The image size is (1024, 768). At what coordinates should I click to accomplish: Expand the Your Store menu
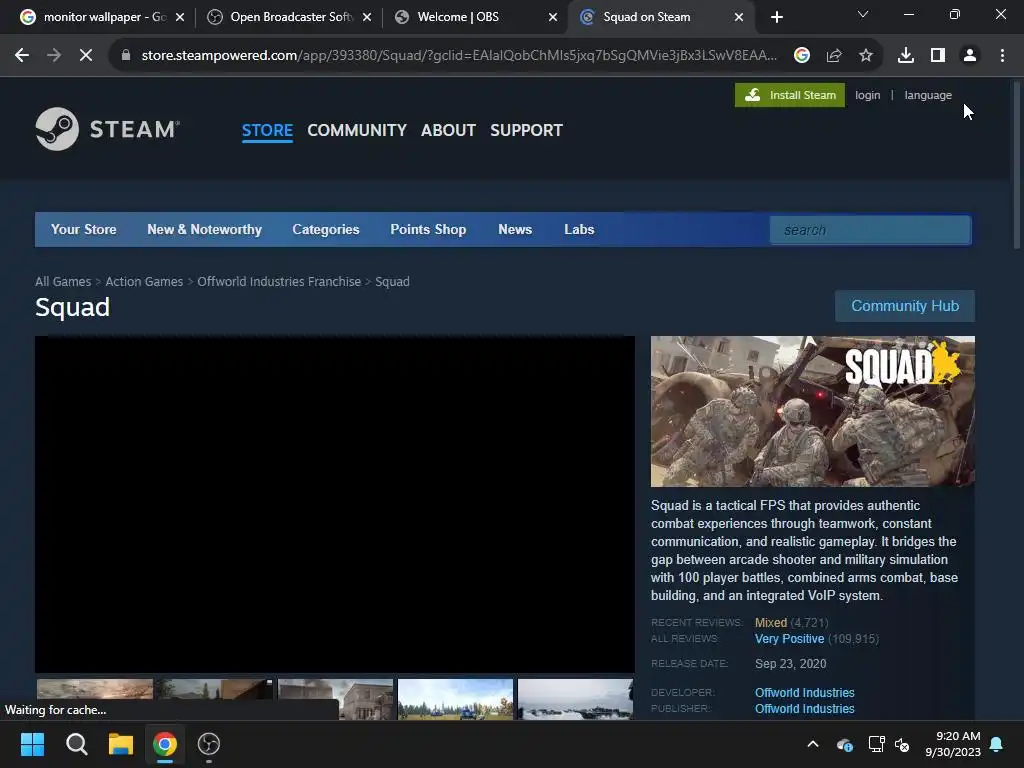84,229
